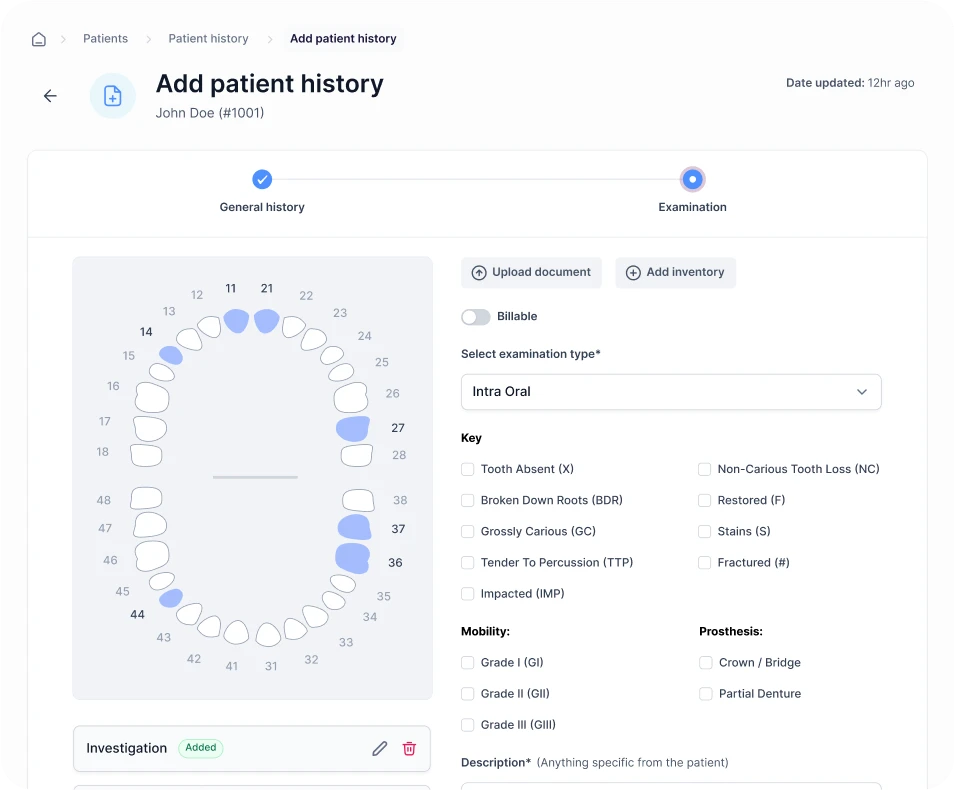
Task: Tick the Fractured (#) checkbox
Action: (705, 563)
